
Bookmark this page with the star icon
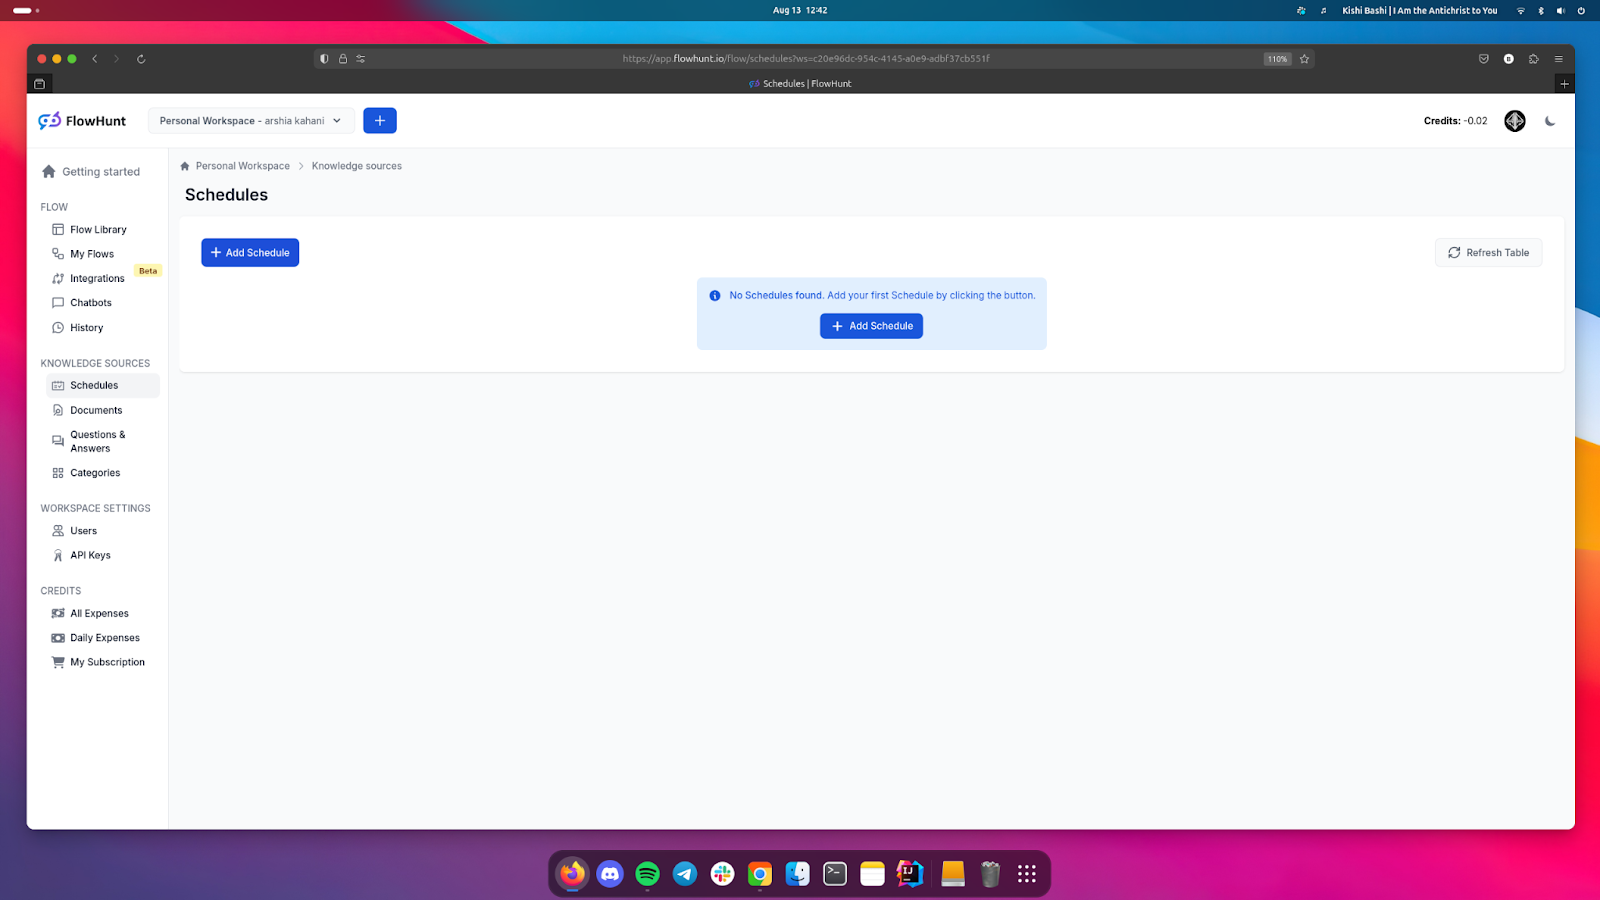point(1304,59)
